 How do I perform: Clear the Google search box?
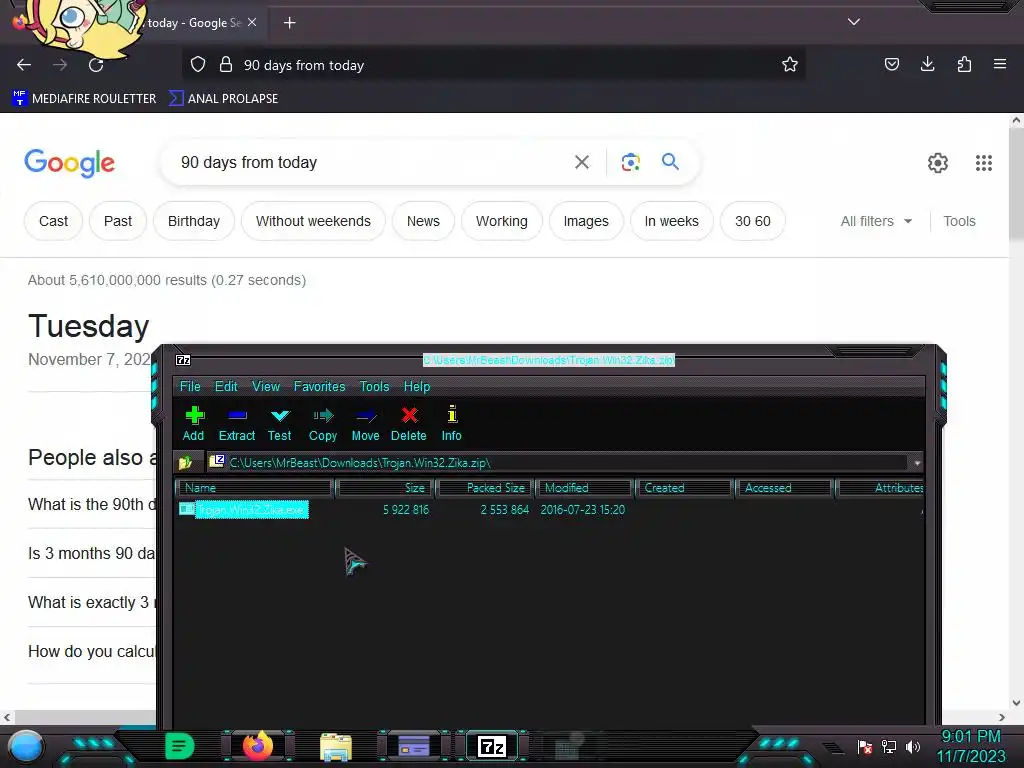[x=581, y=162]
